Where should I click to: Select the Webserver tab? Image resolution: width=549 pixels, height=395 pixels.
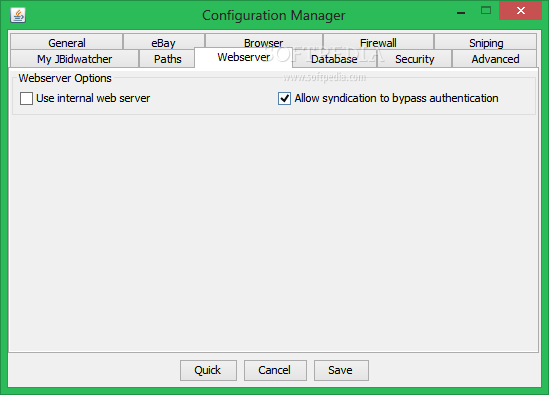point(244,57)
